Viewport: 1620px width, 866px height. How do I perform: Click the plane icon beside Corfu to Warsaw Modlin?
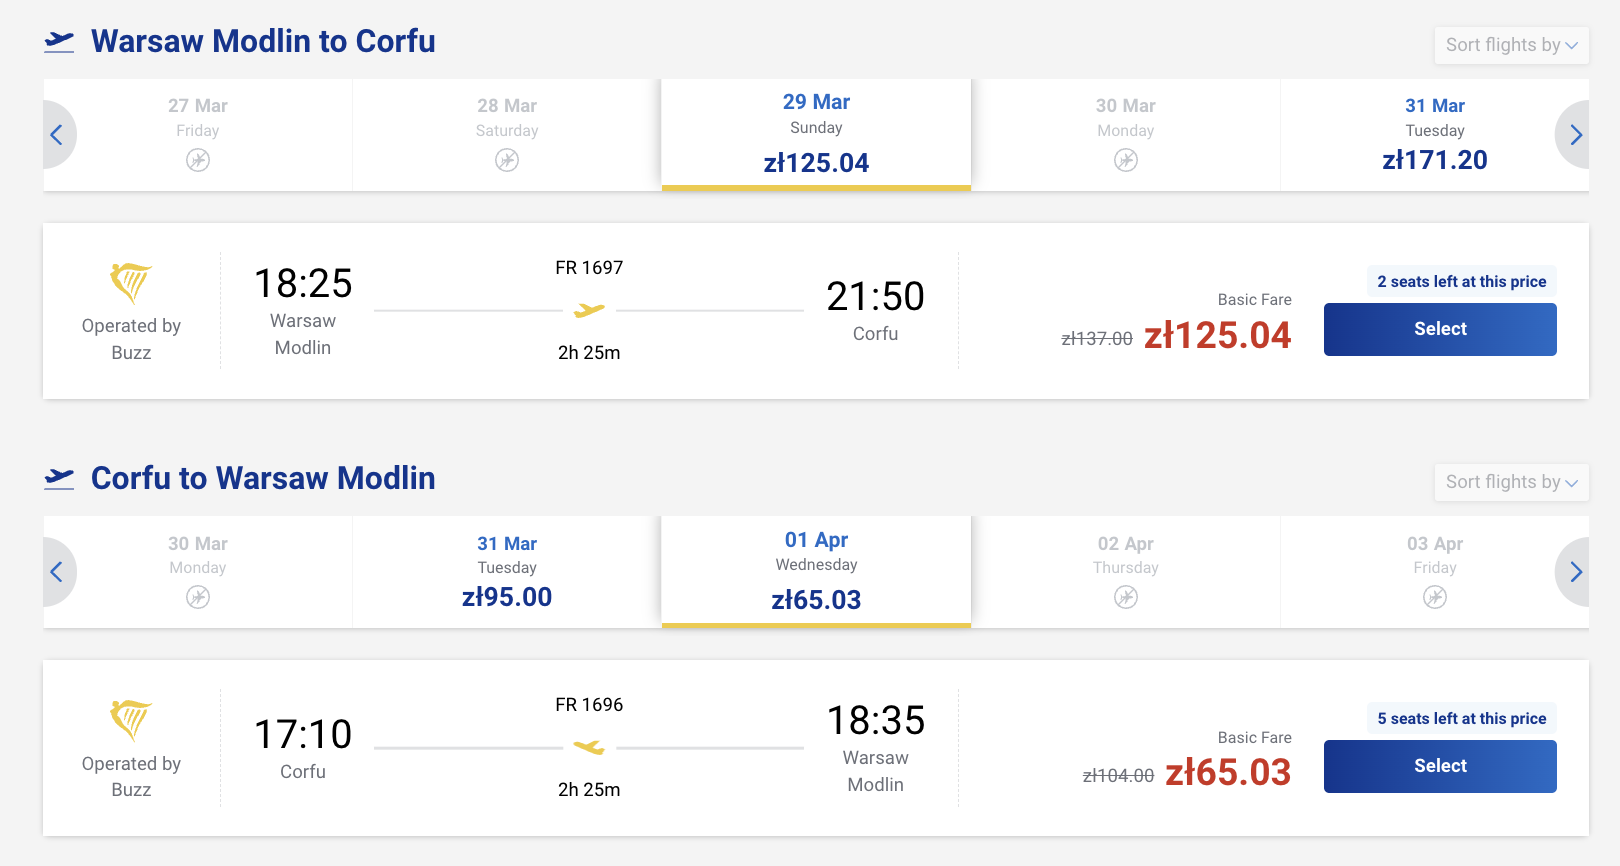pyautogui.click(x=60, y=479)
